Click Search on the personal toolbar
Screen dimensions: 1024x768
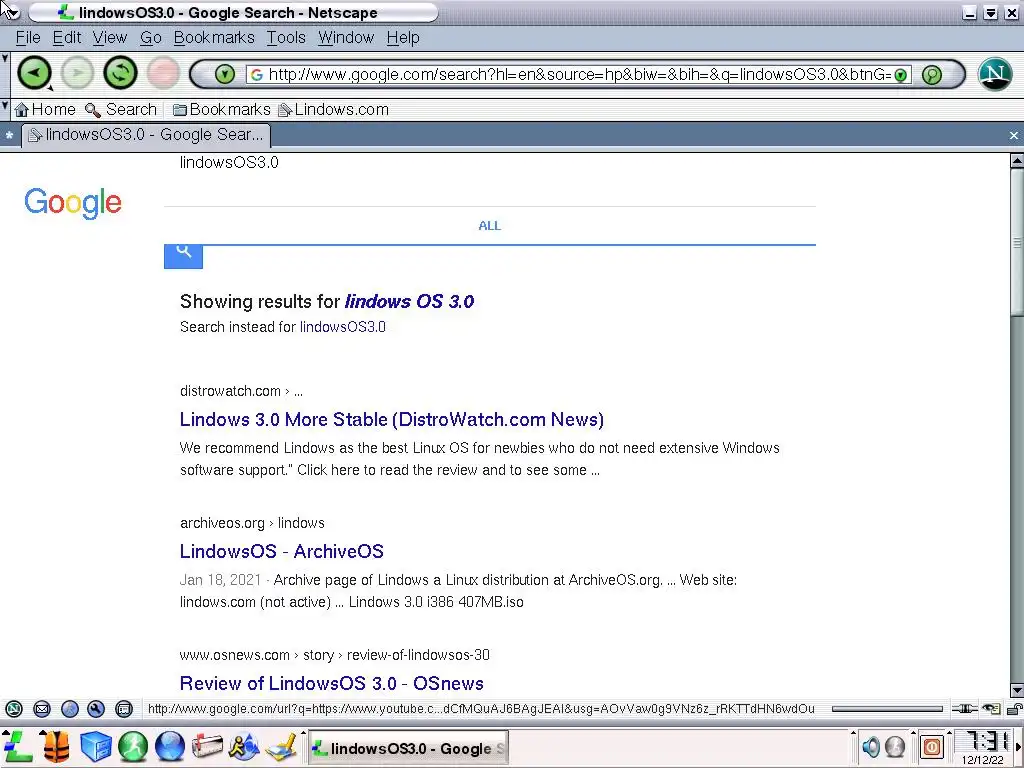pos(121,110)
